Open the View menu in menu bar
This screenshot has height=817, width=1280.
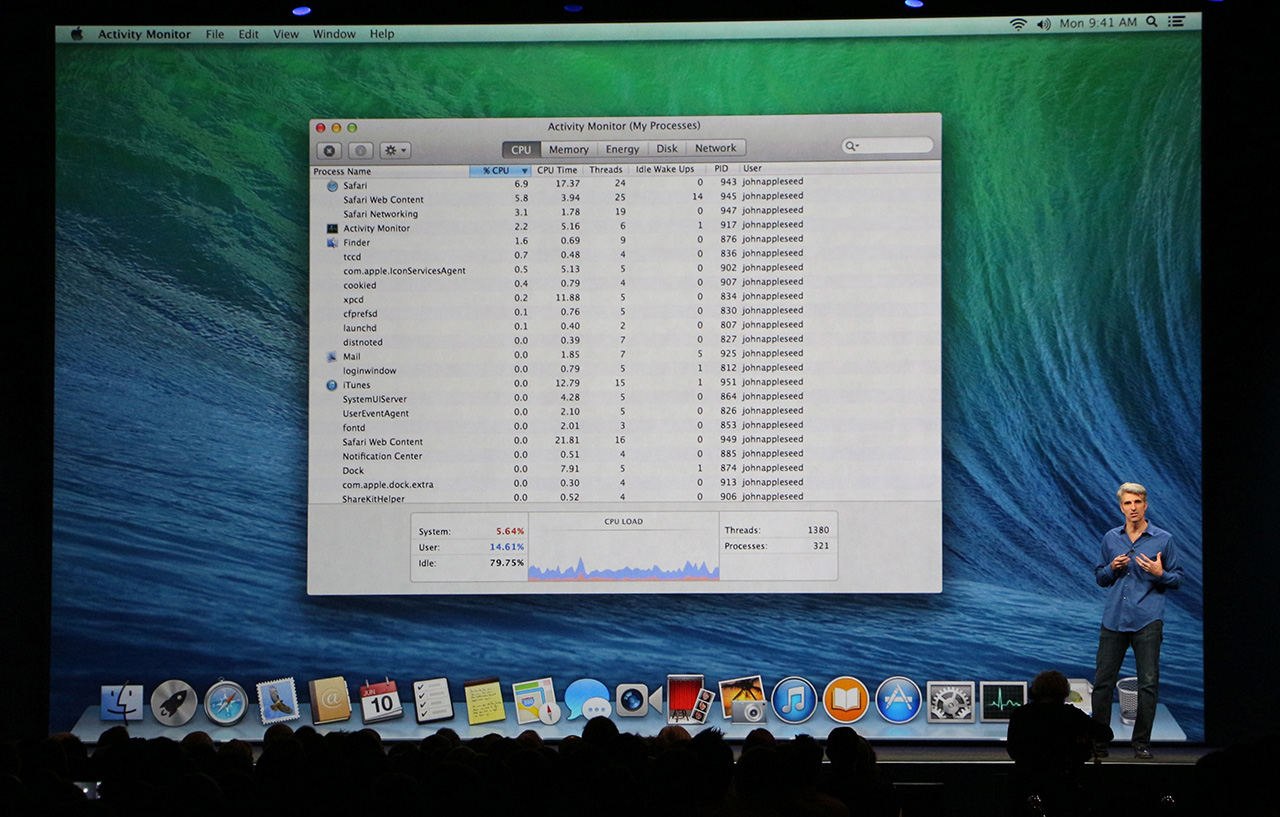[286, 34]
